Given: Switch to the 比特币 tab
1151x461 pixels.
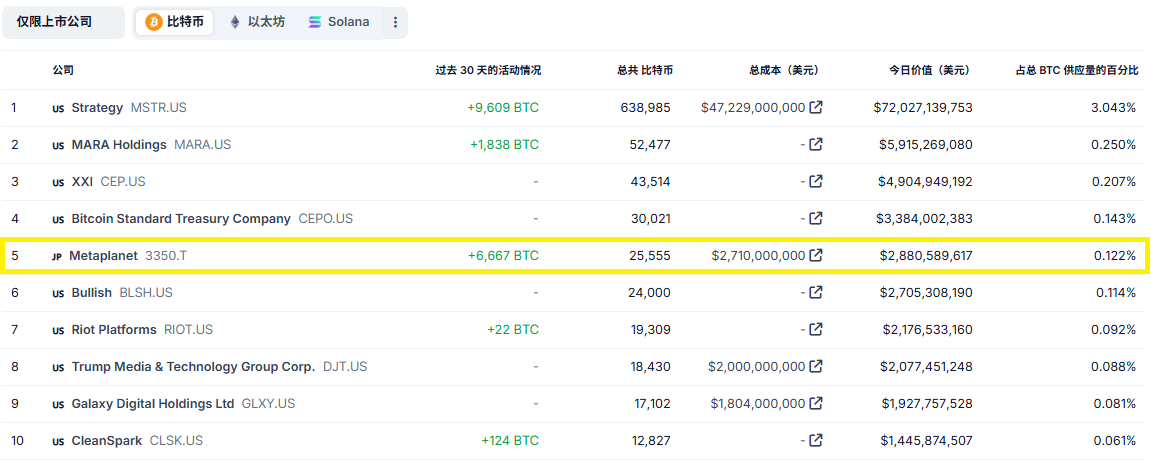Looking at the screenshot, I should click(x=175, y=22).
